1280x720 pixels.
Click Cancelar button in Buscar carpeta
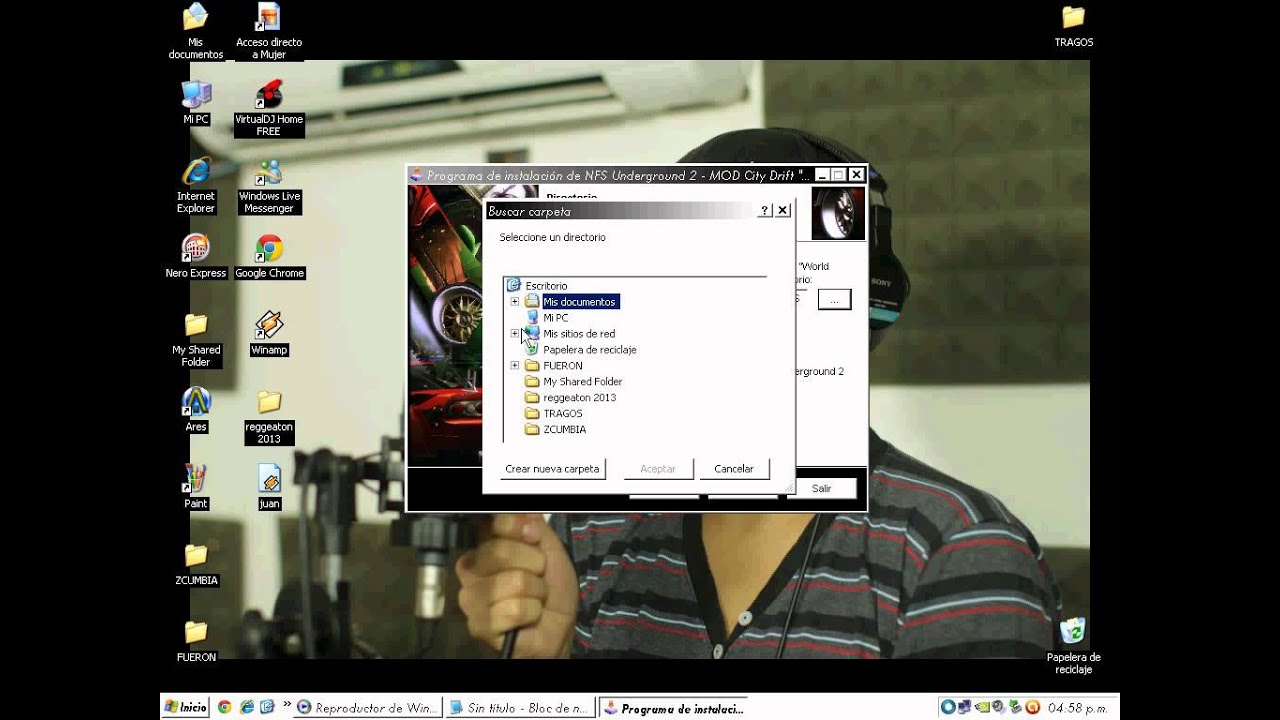pyautogui.click(x=734, y=468)
